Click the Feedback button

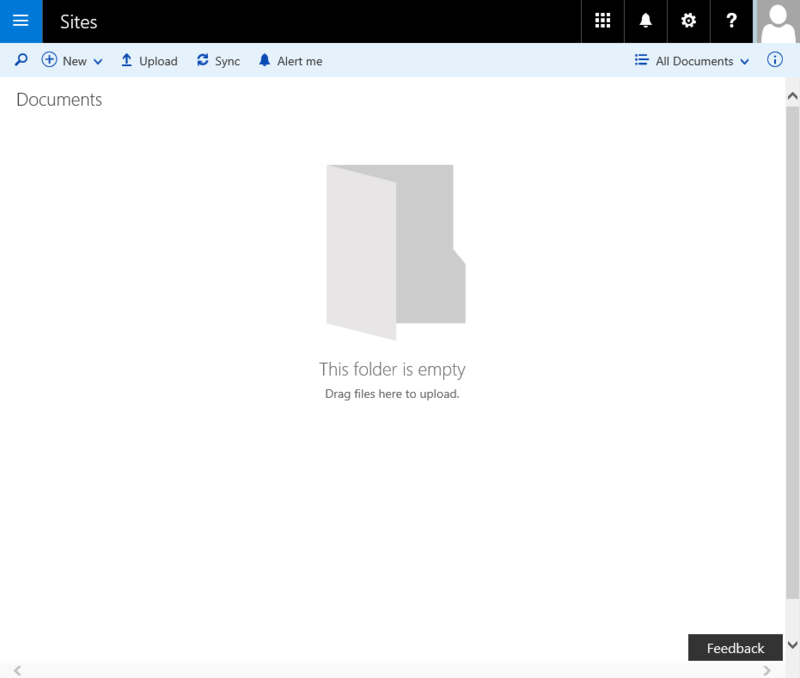(x=735, y=648)
